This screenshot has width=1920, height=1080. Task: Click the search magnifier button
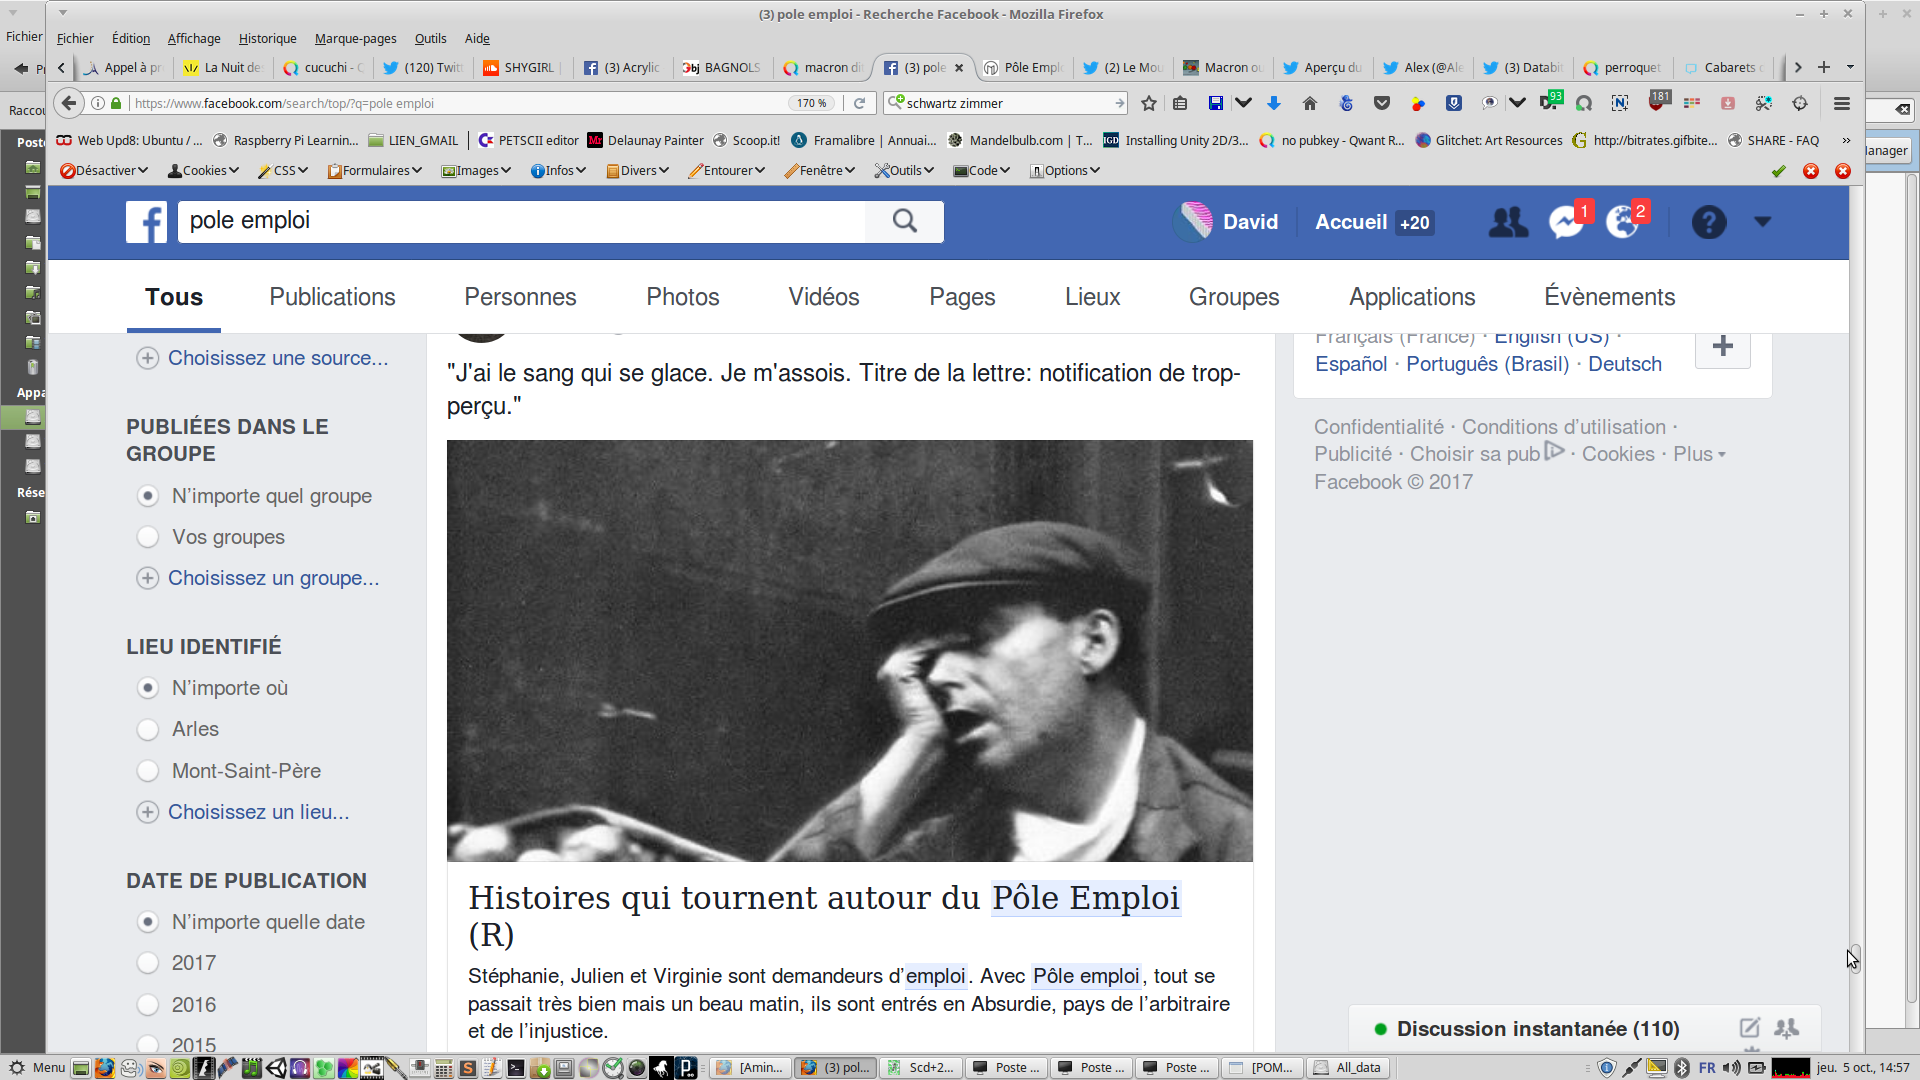click(904, 221)
